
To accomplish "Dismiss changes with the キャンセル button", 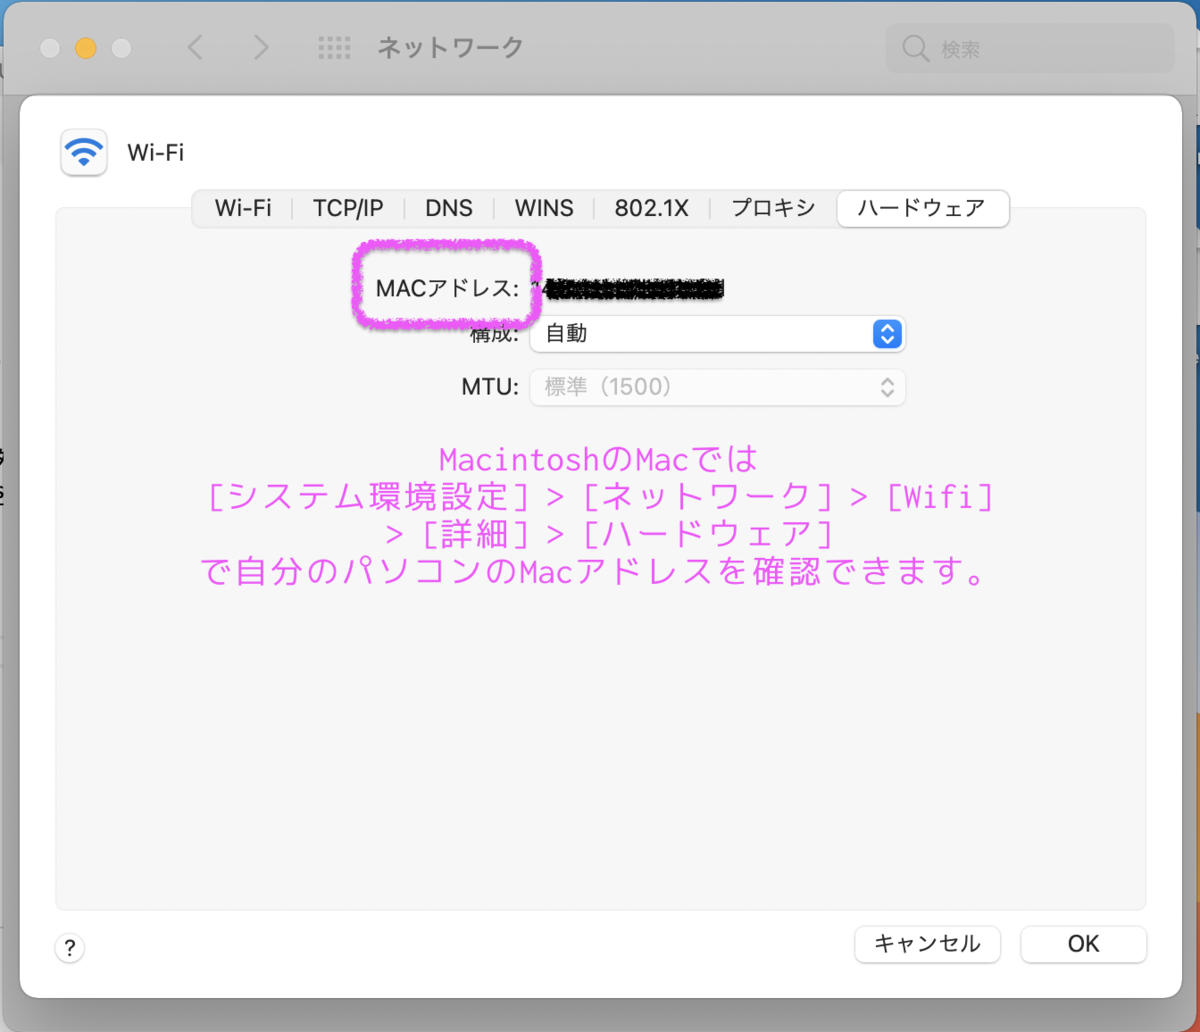I will coord(927,944).
